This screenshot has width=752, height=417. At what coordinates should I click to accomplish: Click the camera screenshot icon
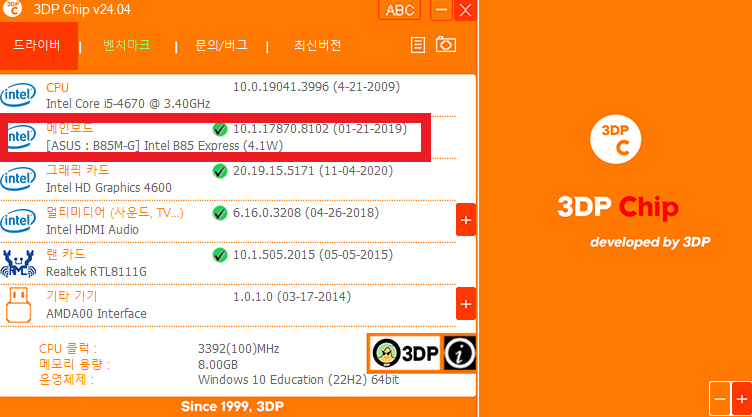tap(446, 45)
